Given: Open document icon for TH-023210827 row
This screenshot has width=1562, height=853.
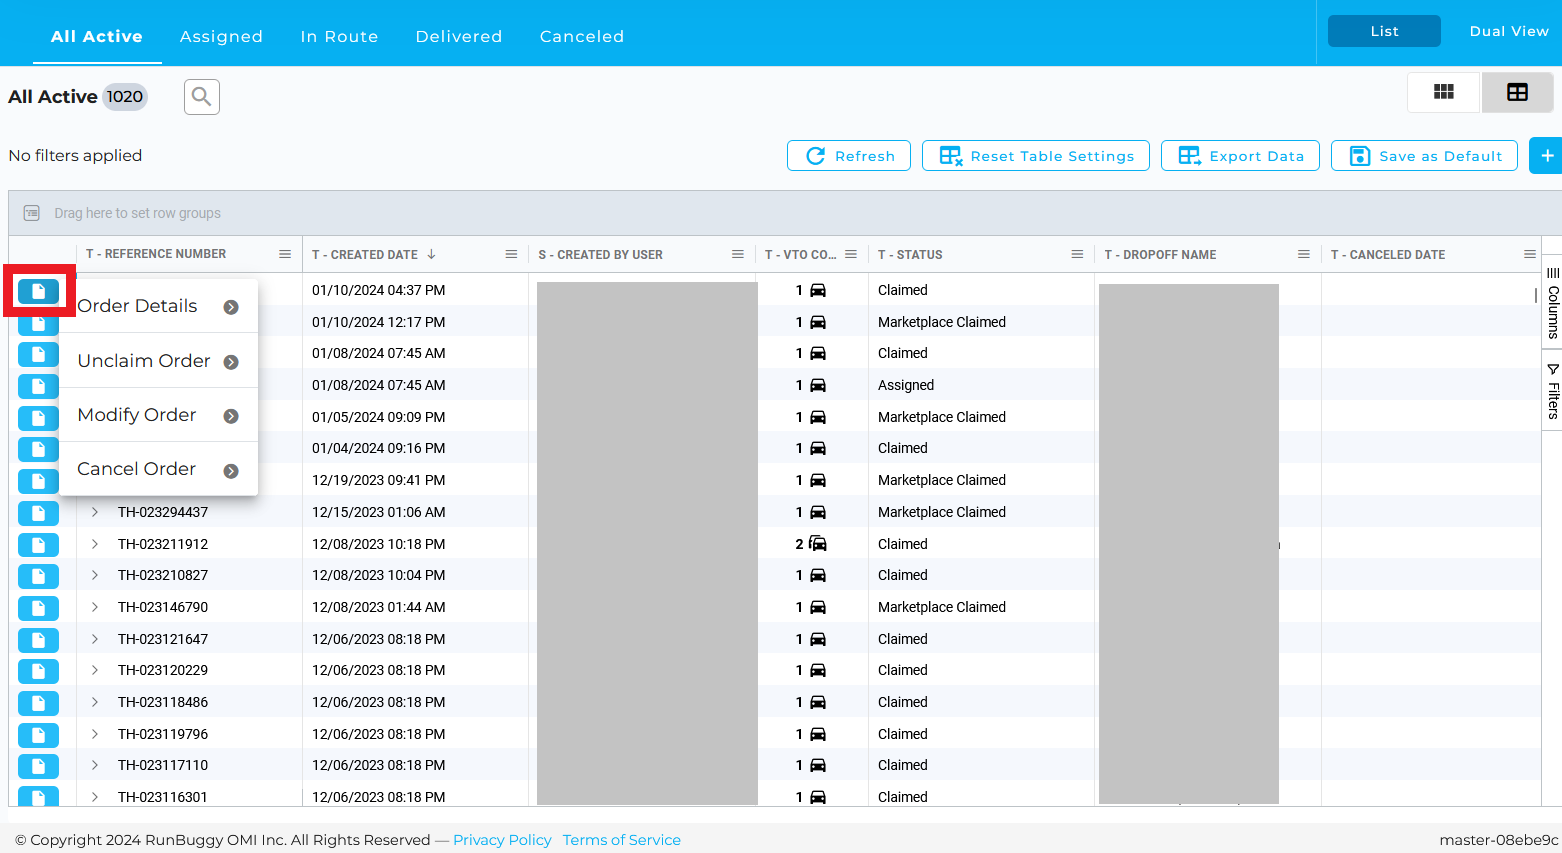Looking at the screenshot, I should (38, 576).
